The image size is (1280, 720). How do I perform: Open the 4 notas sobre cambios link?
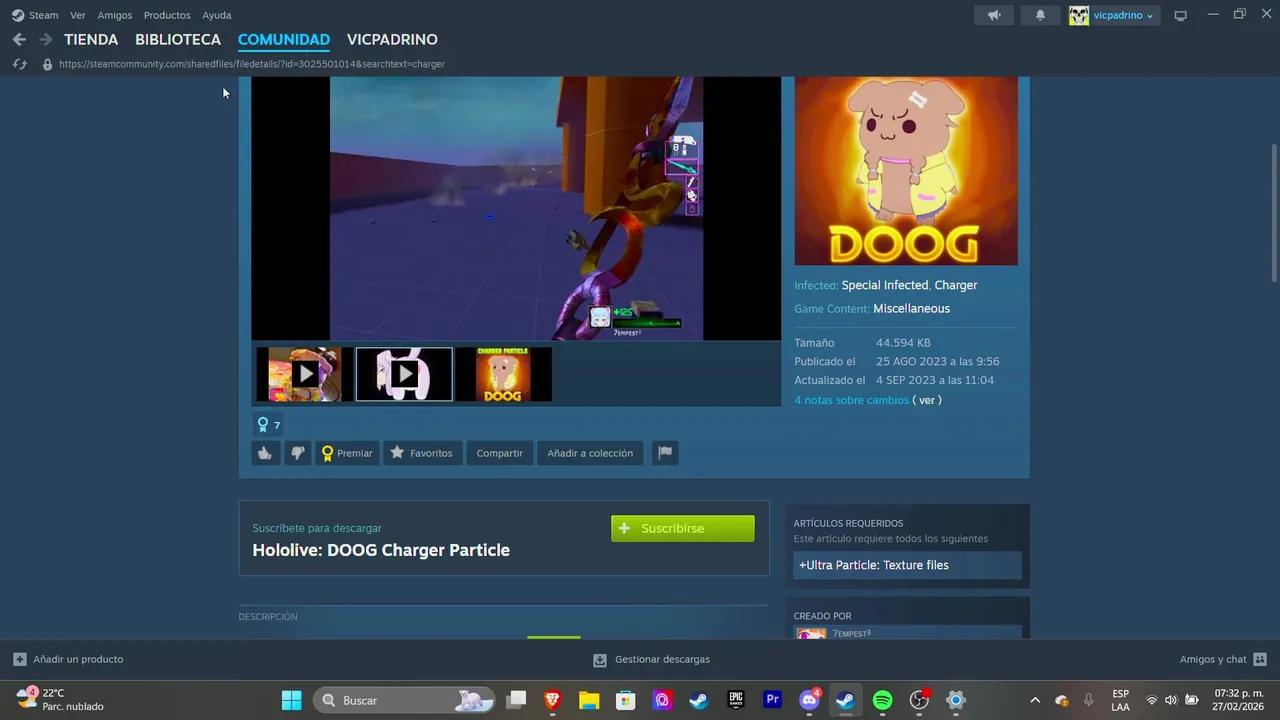852,400
